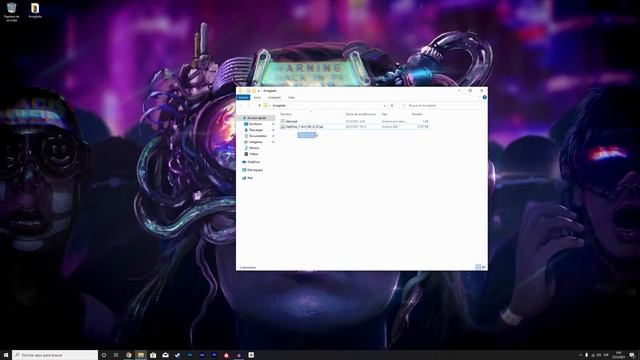This screenshot has height=360, width=640.
Task: Click the address bar path field
Action: [x=324, y=106]
